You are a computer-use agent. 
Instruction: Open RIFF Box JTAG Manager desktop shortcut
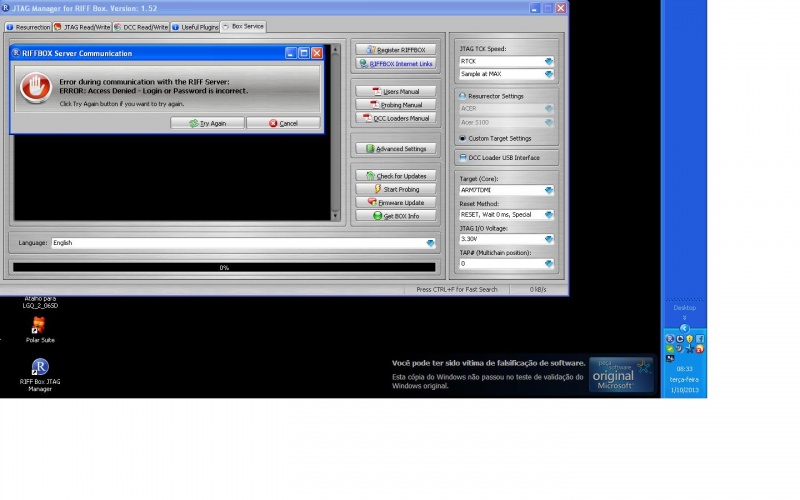[x=40, y=374]
